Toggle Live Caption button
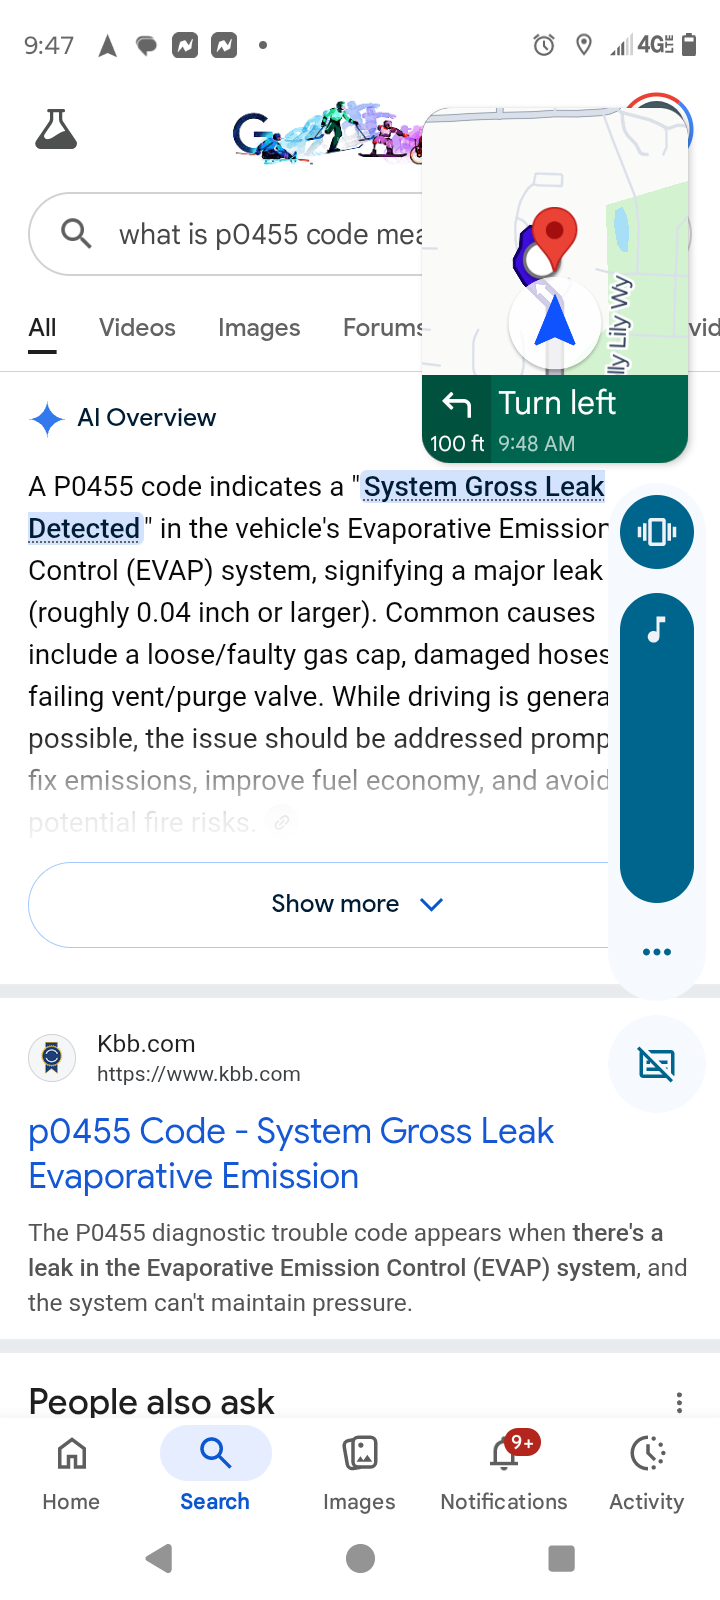 [656, 1064]
